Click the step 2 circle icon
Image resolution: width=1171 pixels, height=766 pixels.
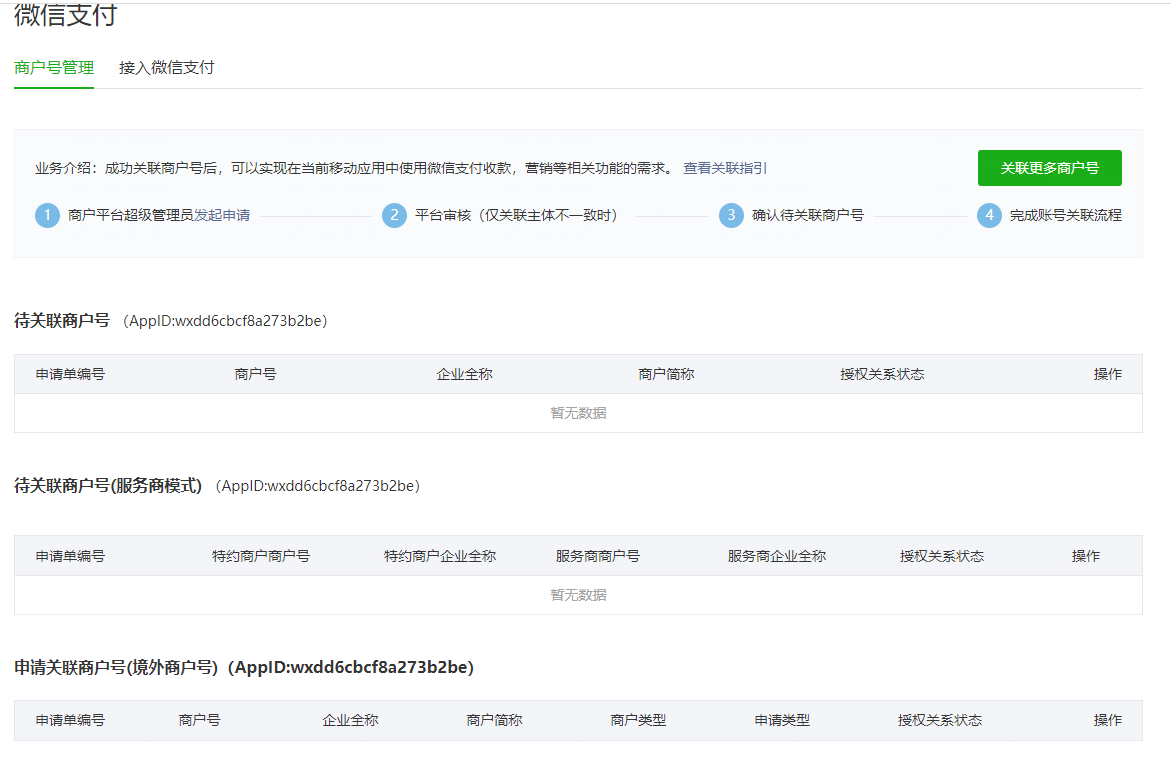[394, 216]
